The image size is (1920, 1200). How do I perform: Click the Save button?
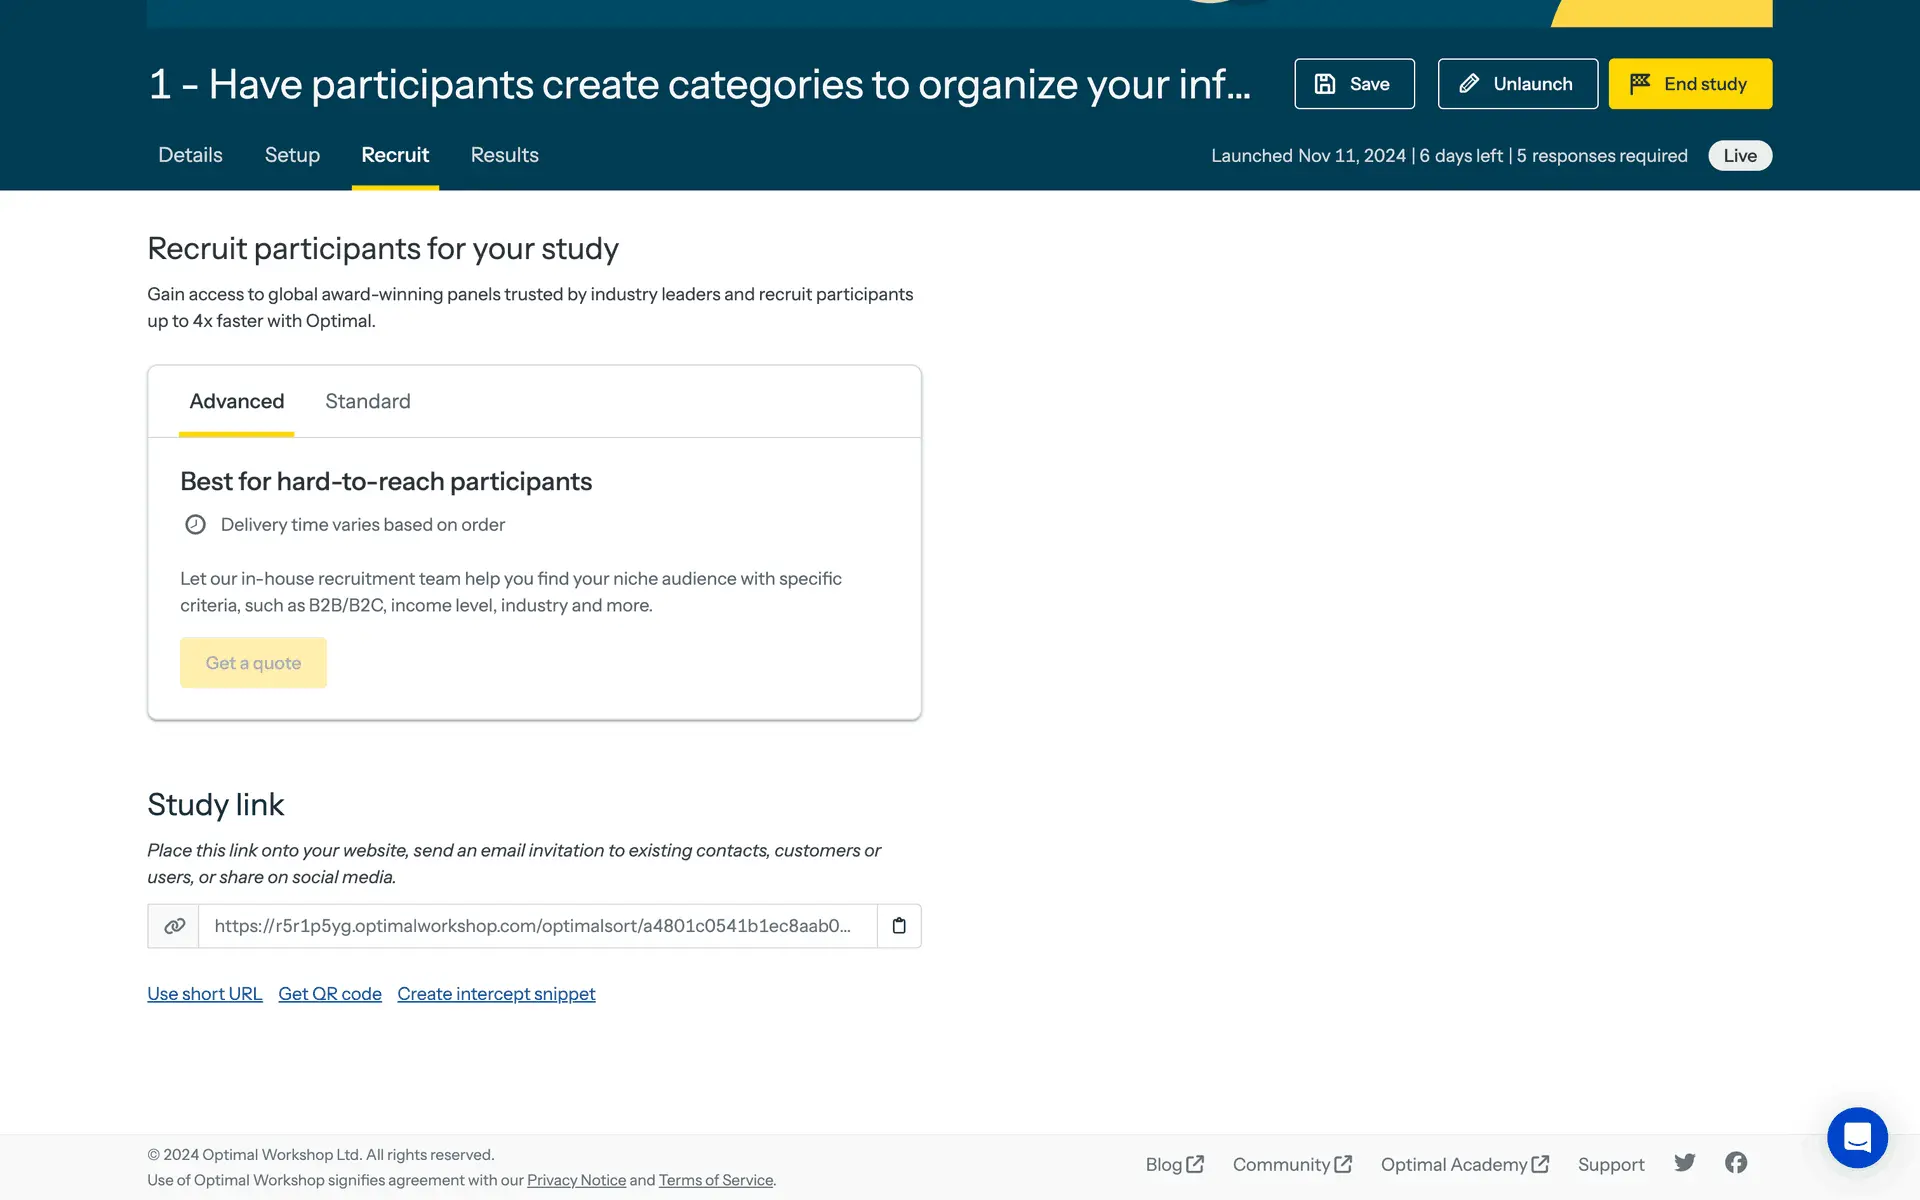[x=1354, y=84]
